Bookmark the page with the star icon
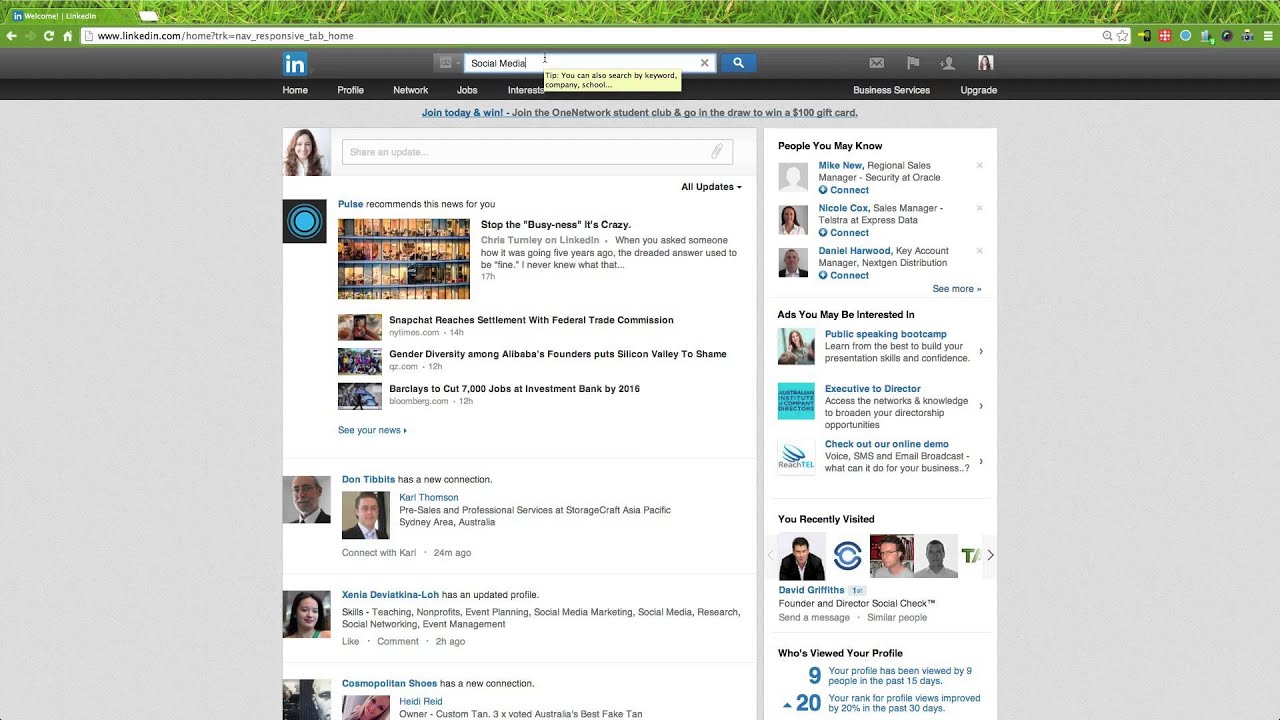Screen dimensions: 1280x720 pyautogui.click(x=1123, y=36)
